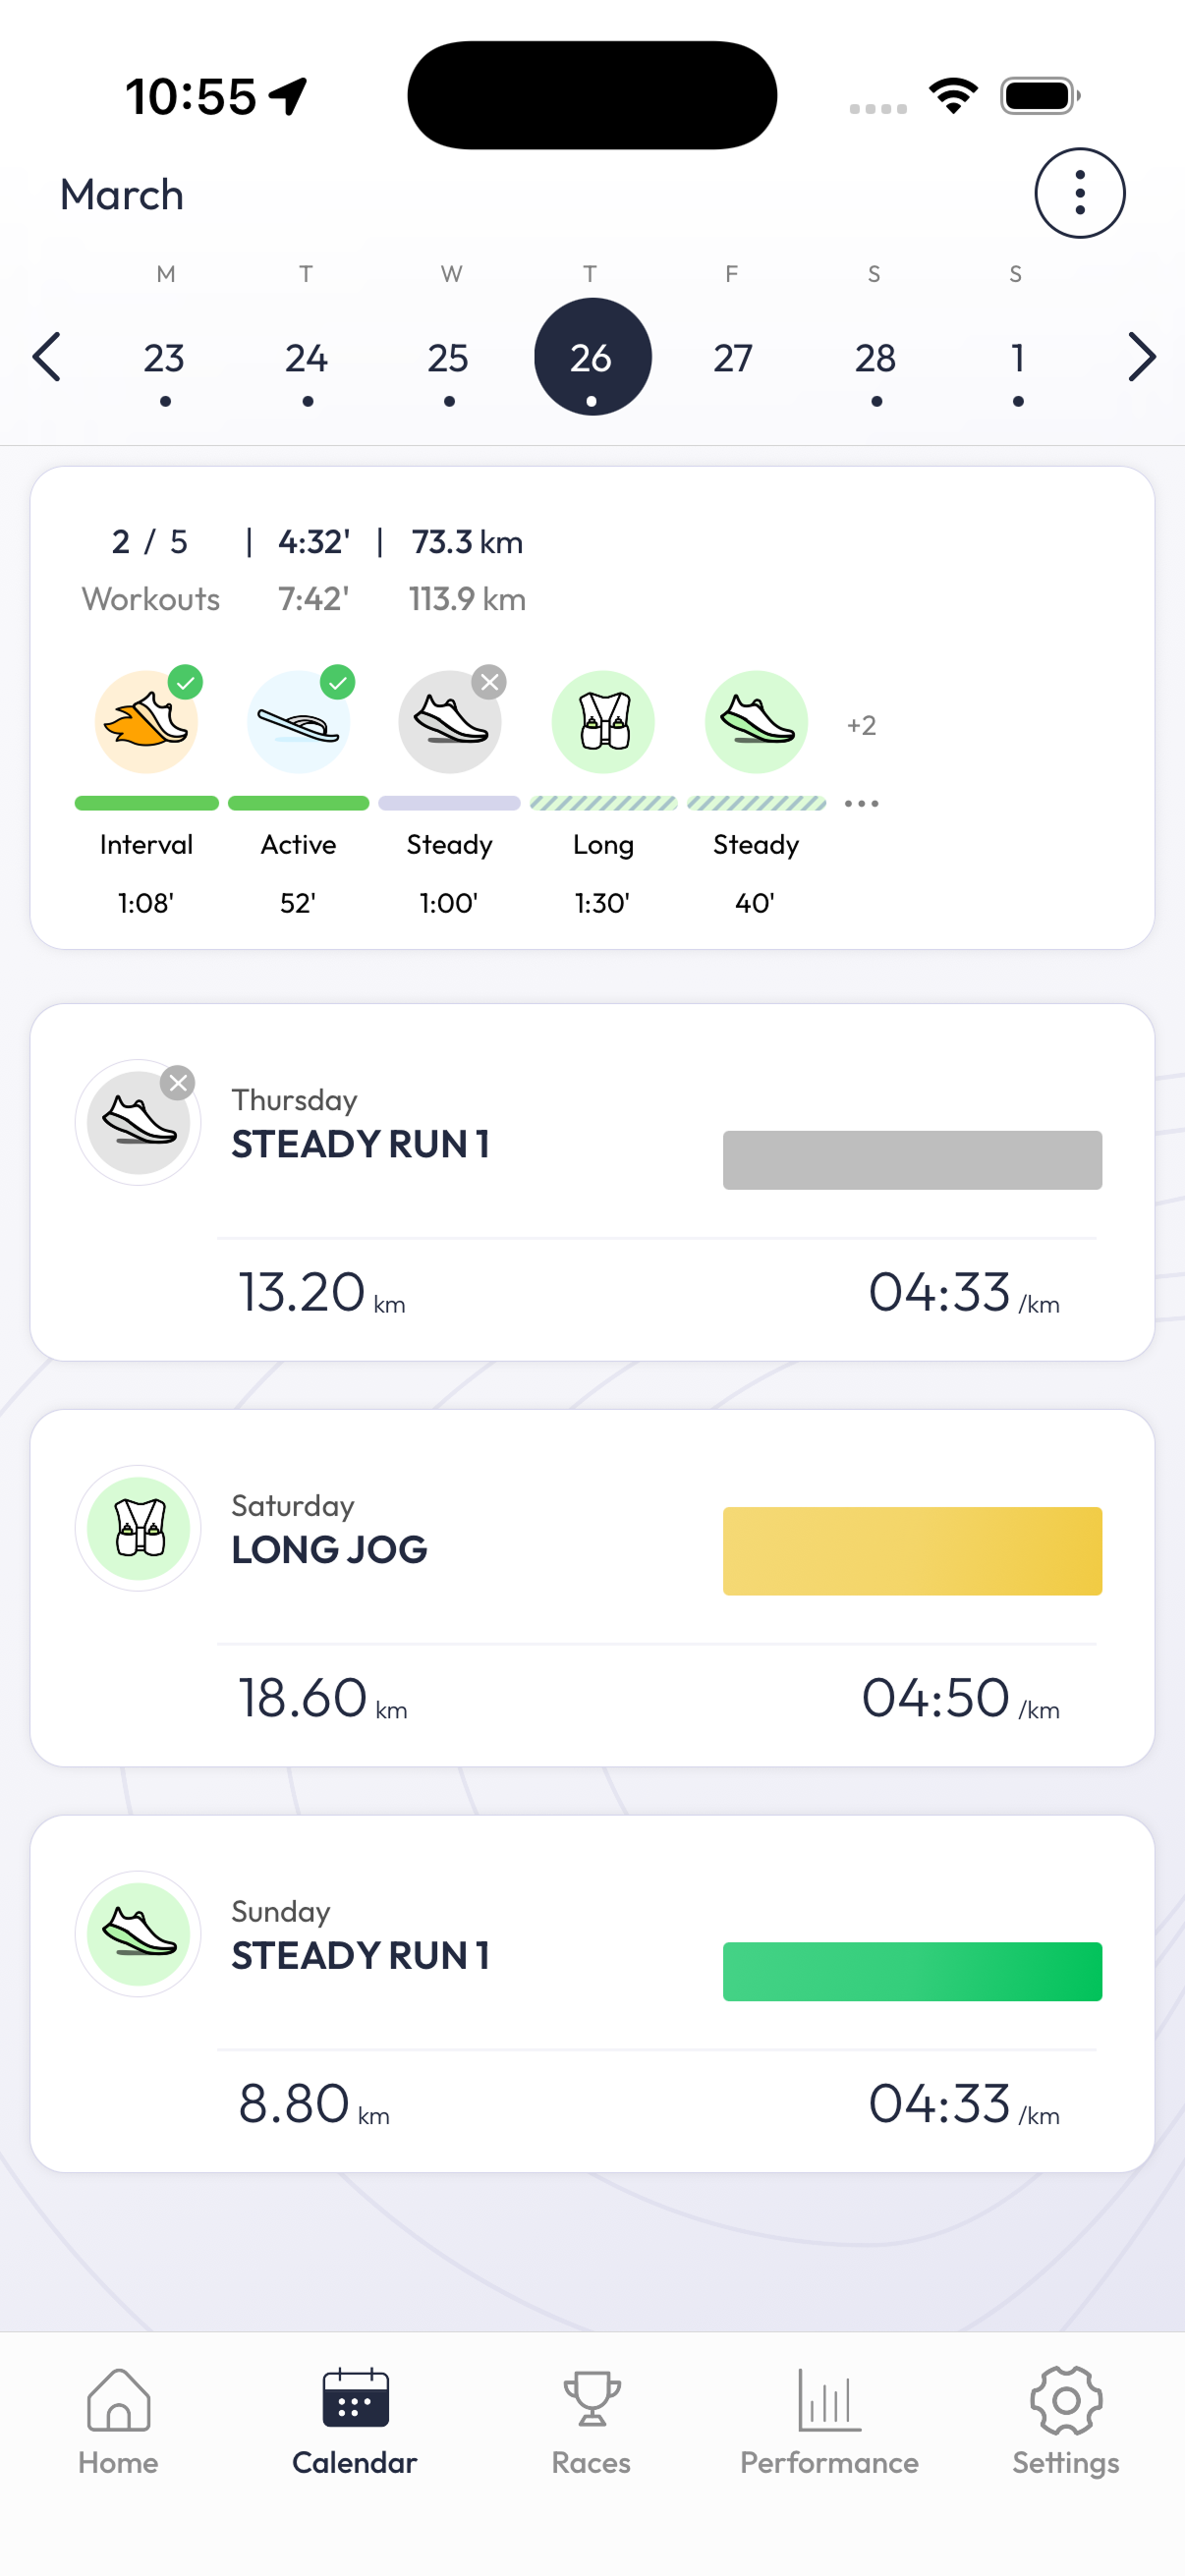Tap the Active recovery sandal icon
This screenshot has height=2576, width=1185.
(x=298, y=721)
